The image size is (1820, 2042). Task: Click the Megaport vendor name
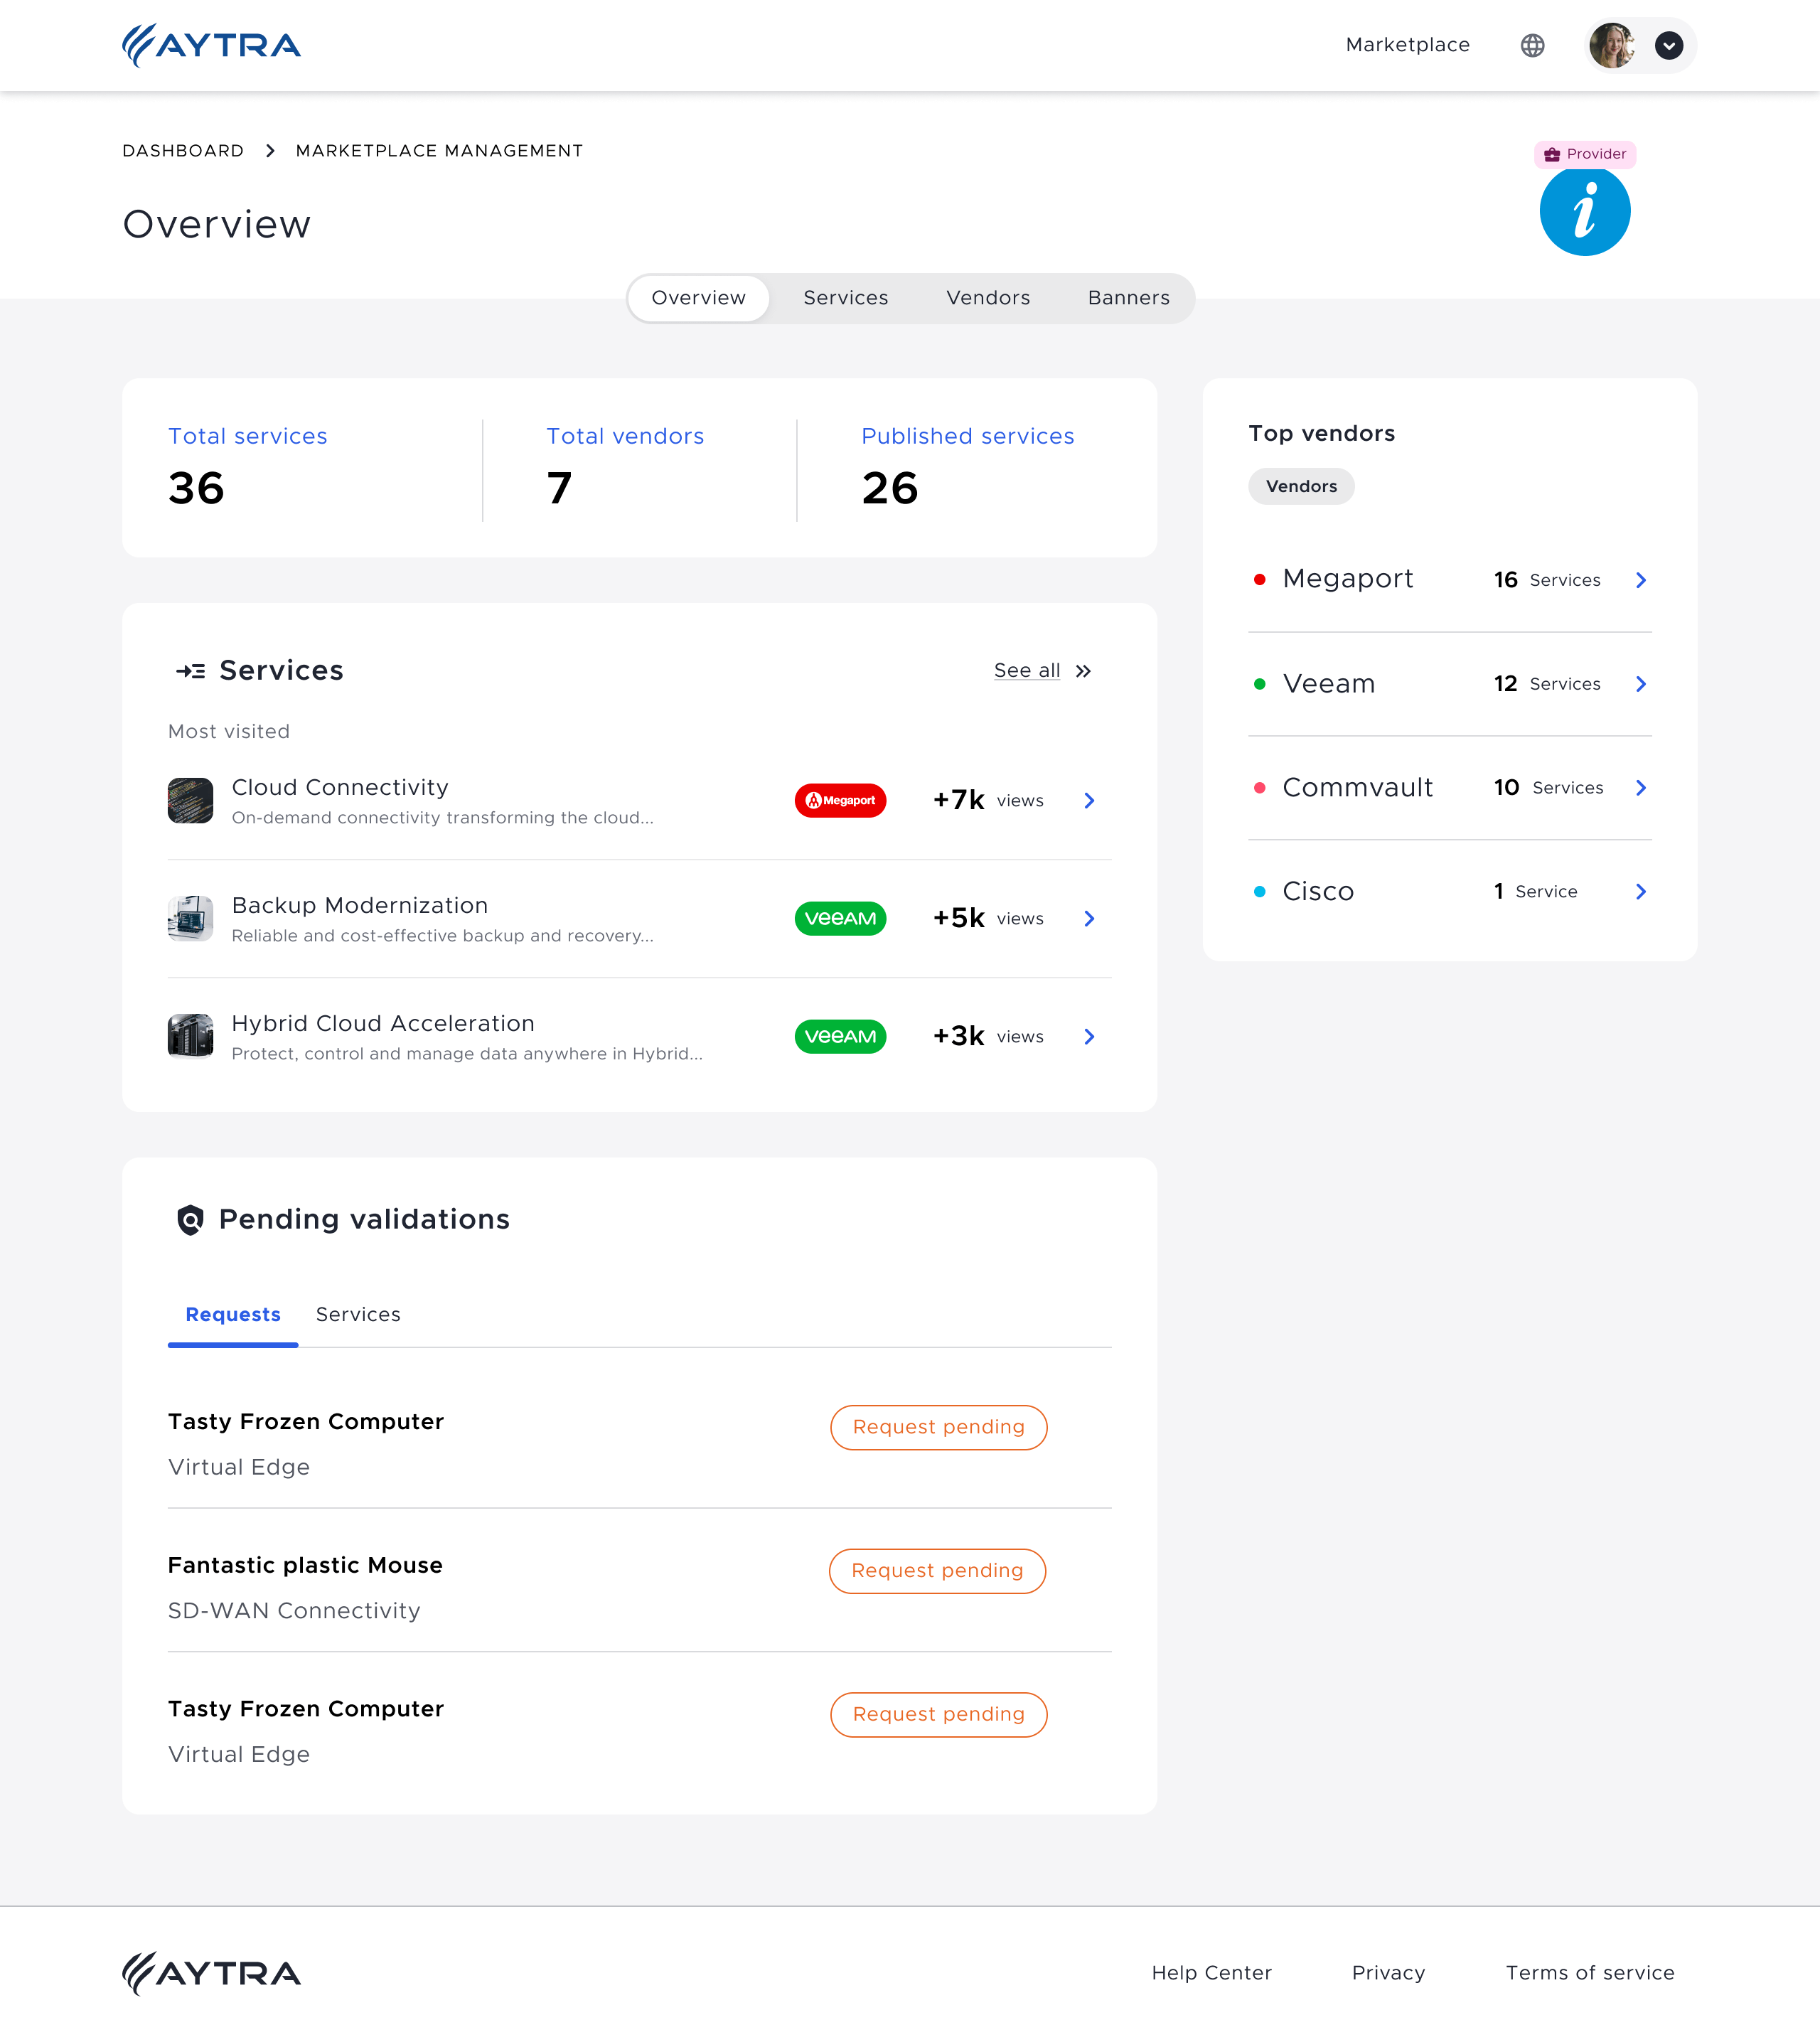(x=1347, y=580)
